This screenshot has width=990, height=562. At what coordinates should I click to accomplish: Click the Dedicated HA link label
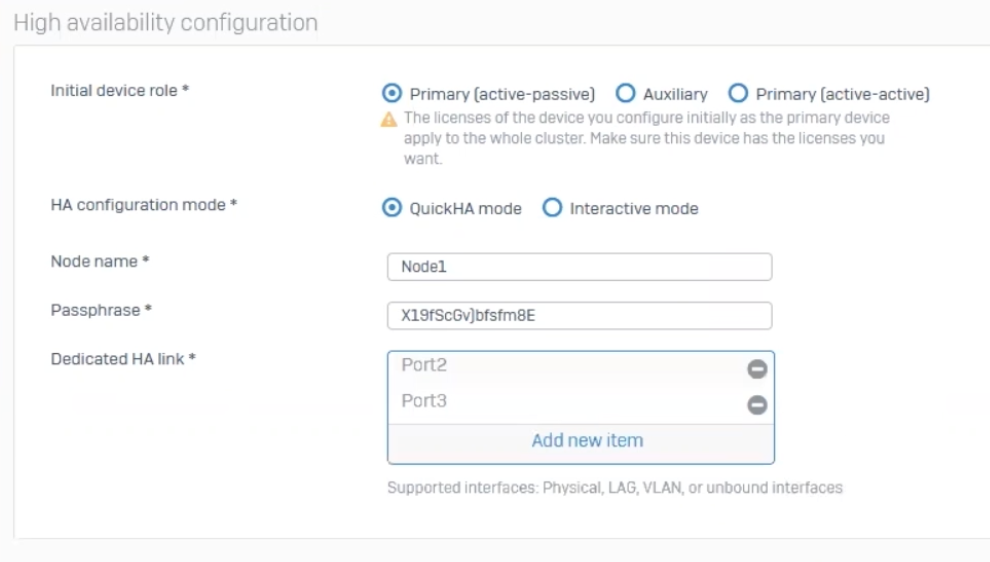122,359
